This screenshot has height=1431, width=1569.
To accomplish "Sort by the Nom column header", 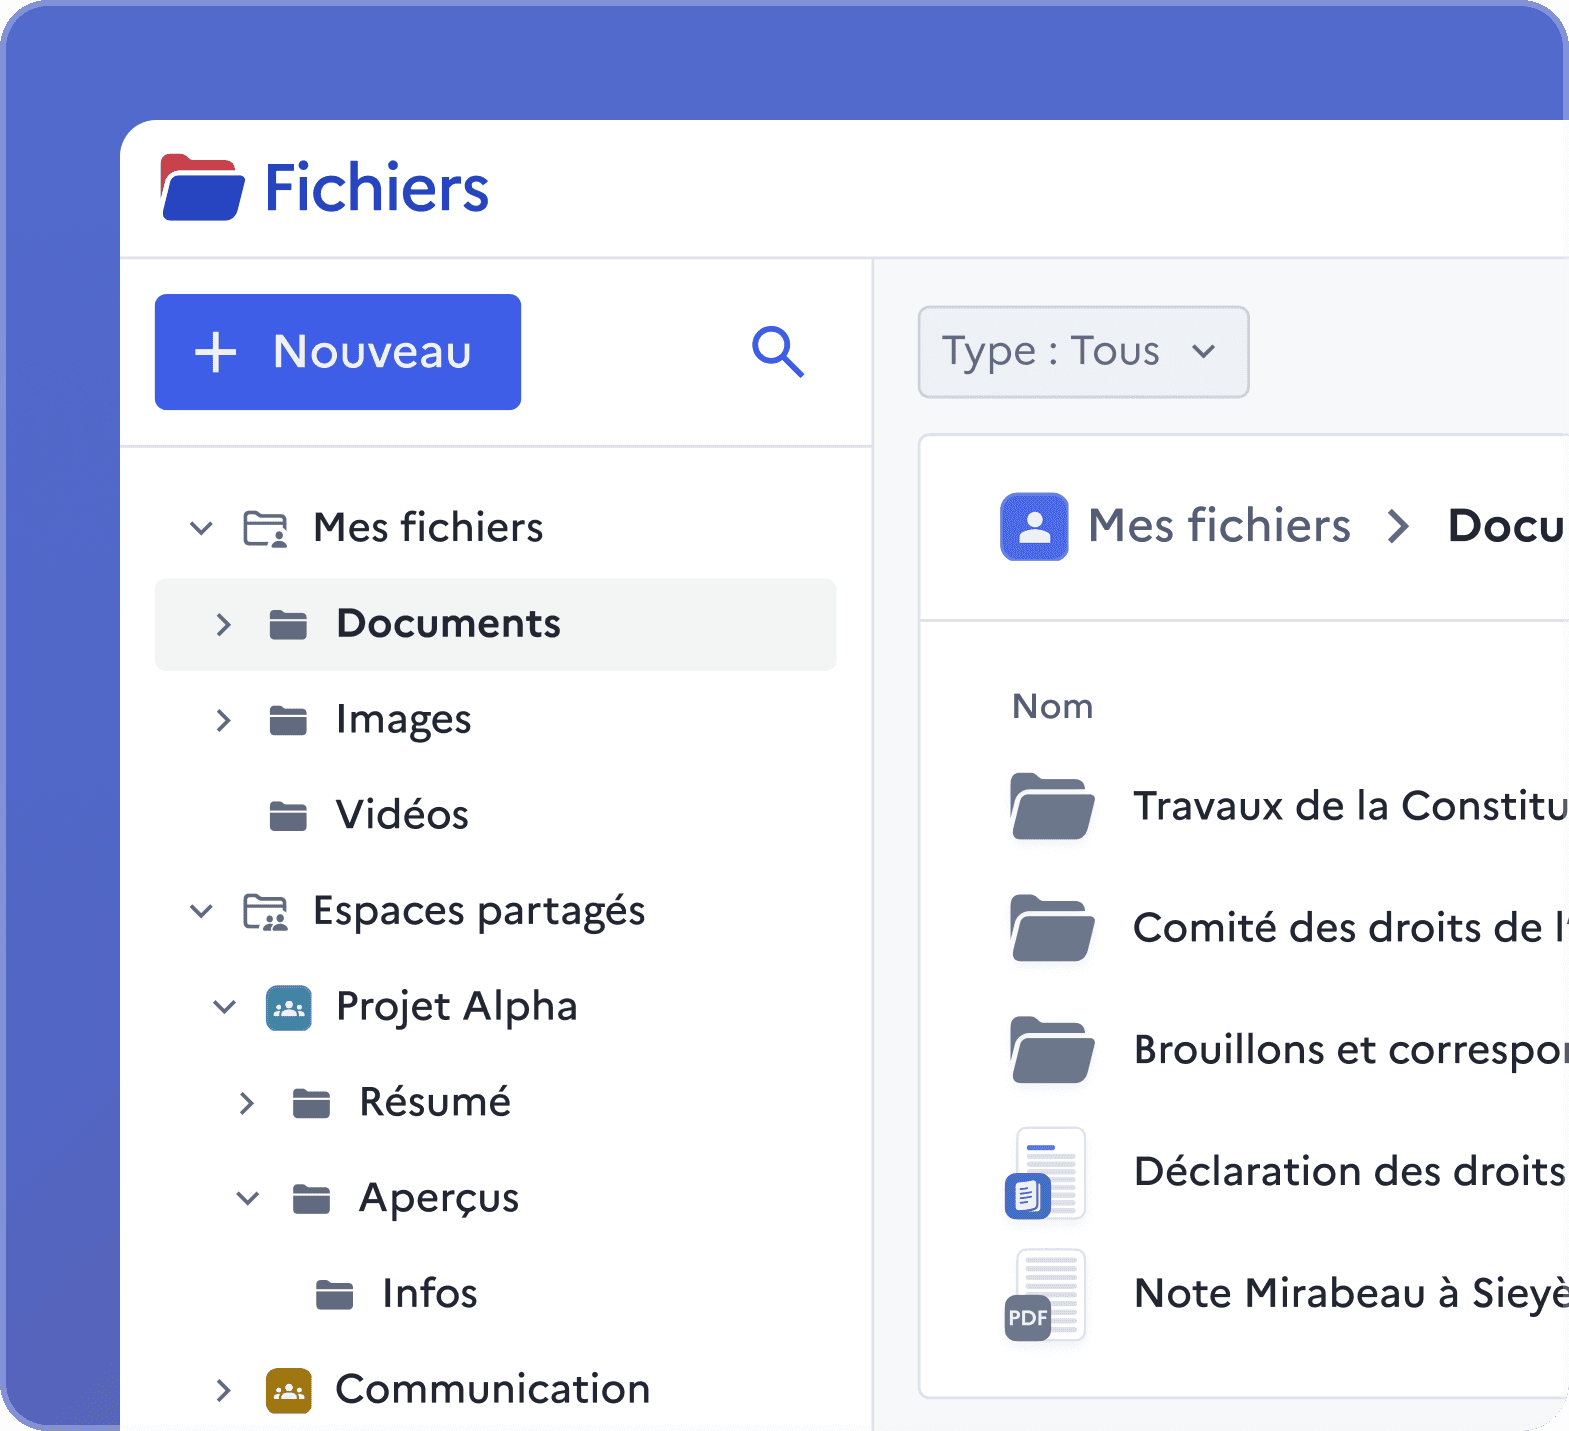I will click(1052, 707).
